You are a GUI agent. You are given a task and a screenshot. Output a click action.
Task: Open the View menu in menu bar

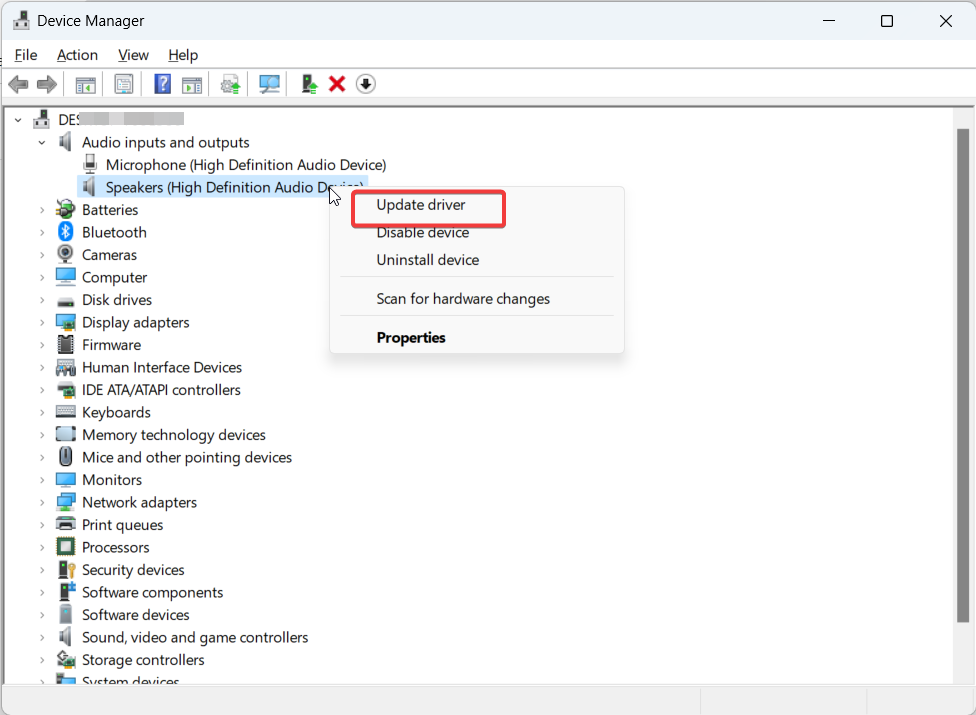click(133, 55)
